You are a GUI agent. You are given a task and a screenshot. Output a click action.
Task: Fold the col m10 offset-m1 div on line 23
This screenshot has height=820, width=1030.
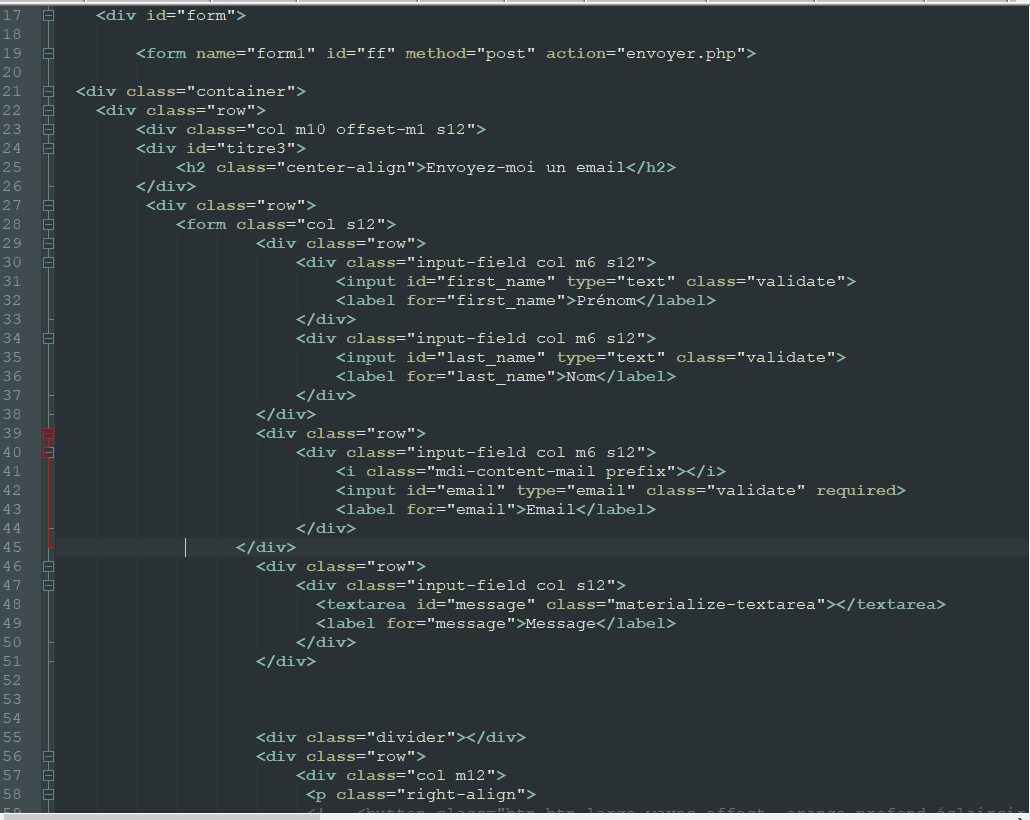pyautogui.click(x=49, y=129)
